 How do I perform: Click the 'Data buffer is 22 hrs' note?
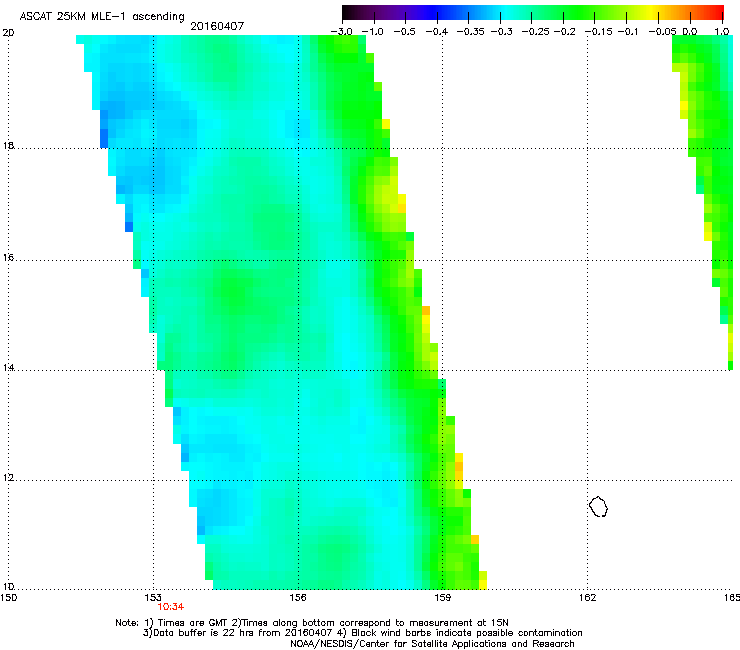362,633
